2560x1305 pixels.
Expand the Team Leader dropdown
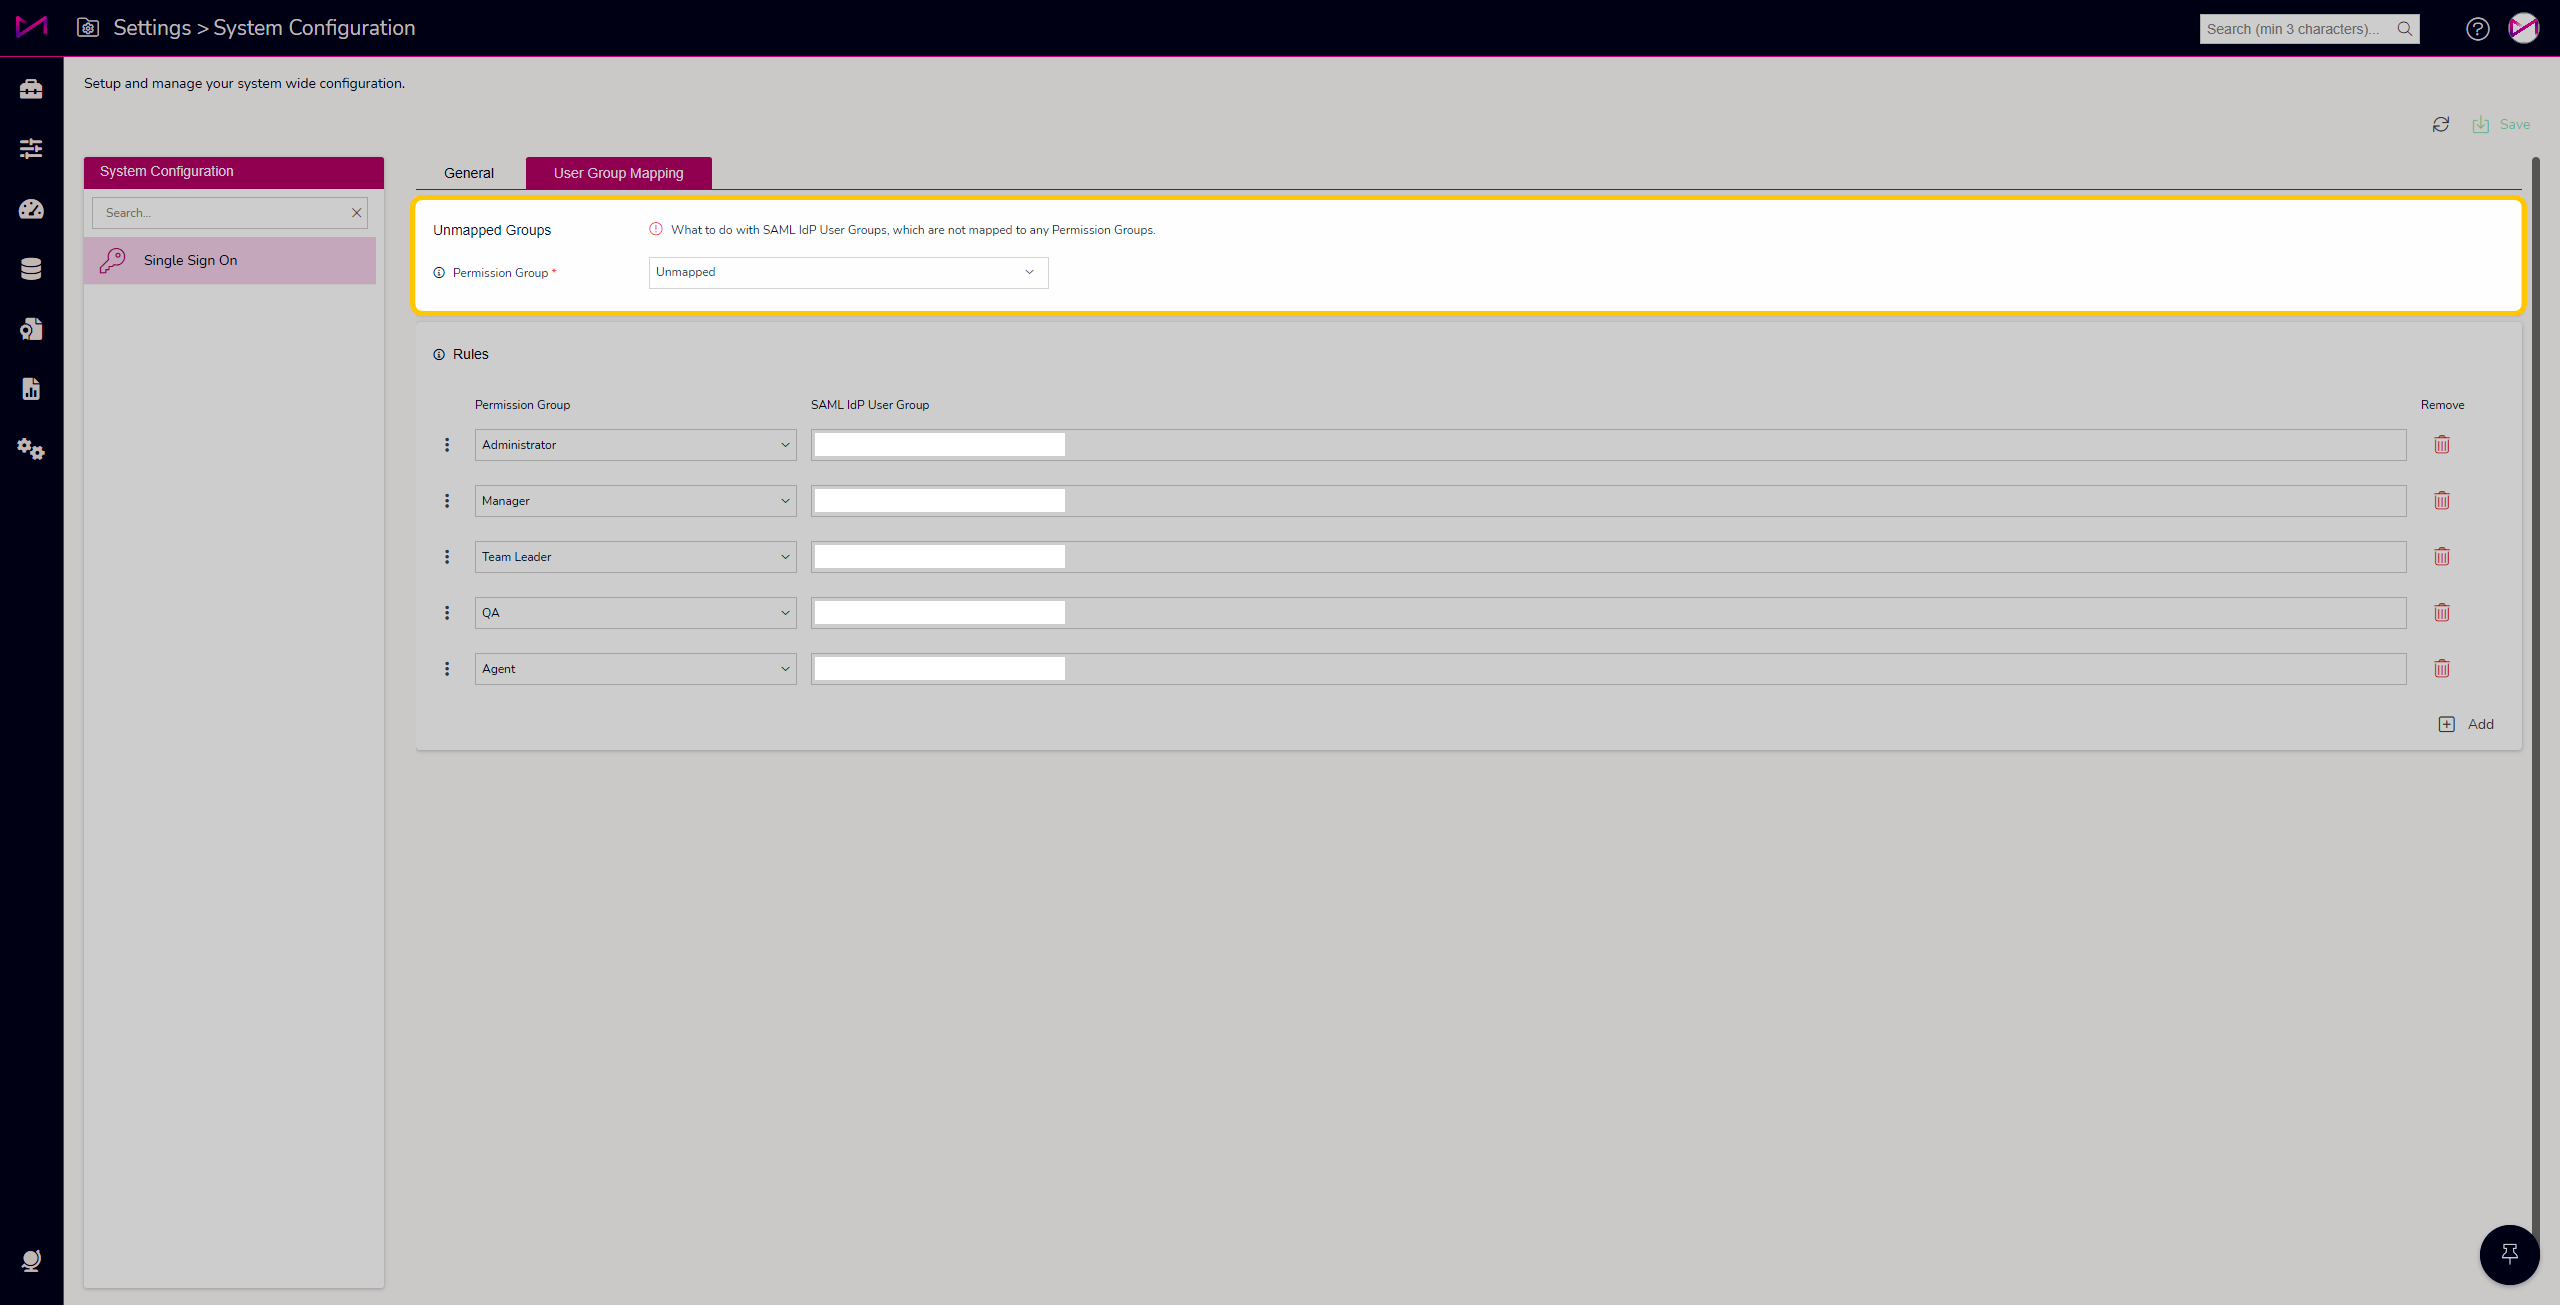point(635,557)
